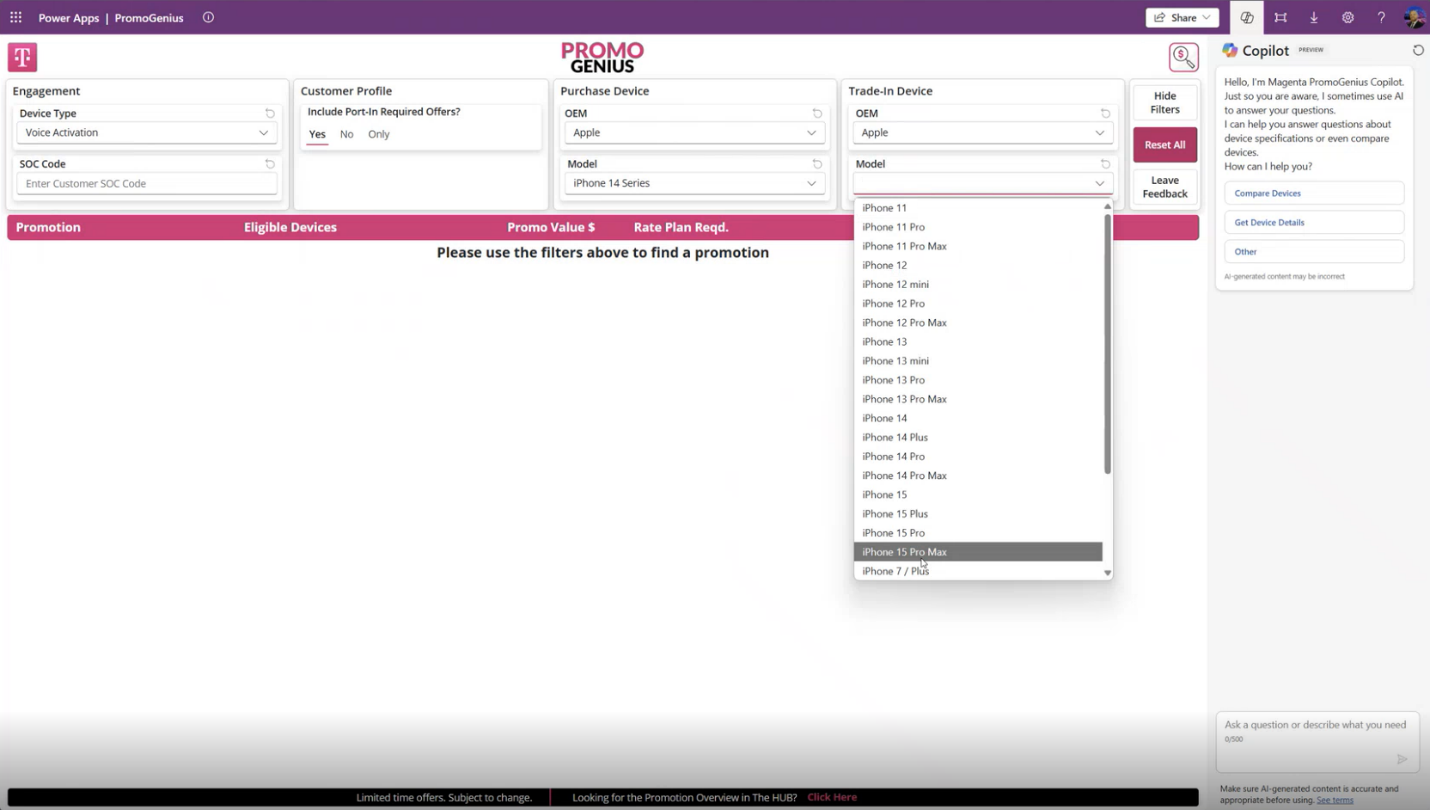Open the Share button dropdown
1430x810 pixels.
pyautogui.click(x=1182, y=17)
